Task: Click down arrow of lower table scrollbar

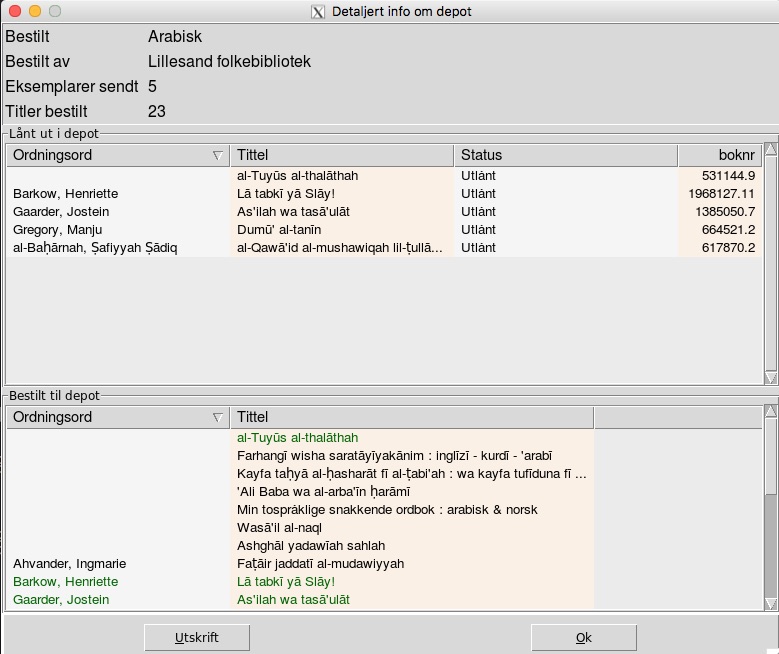Action: pyautogui.click(x=770, y=603)
